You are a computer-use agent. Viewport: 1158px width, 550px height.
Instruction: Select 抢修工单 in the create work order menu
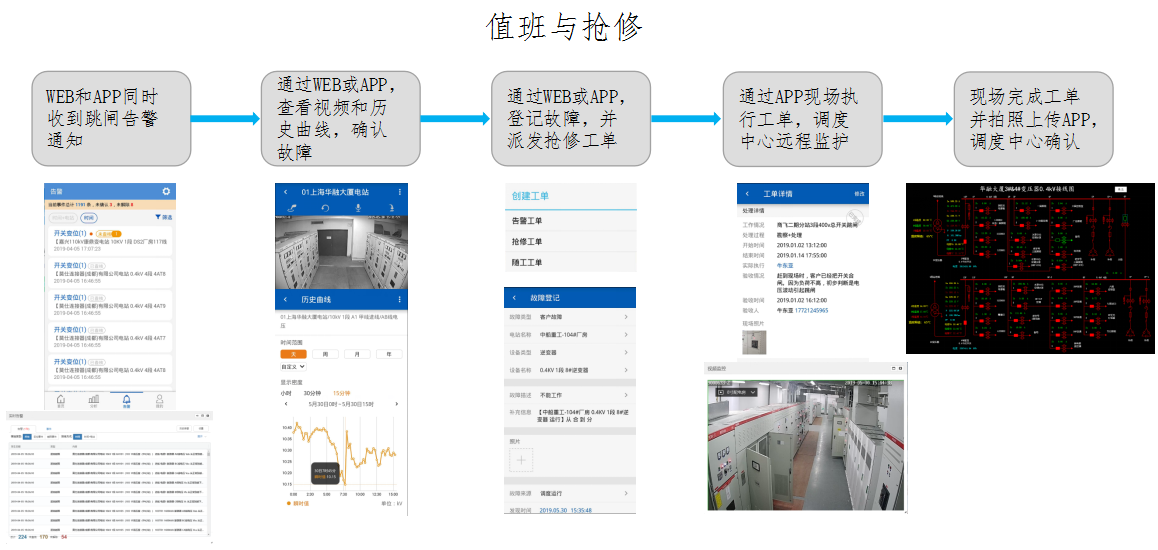click(527, 241)
